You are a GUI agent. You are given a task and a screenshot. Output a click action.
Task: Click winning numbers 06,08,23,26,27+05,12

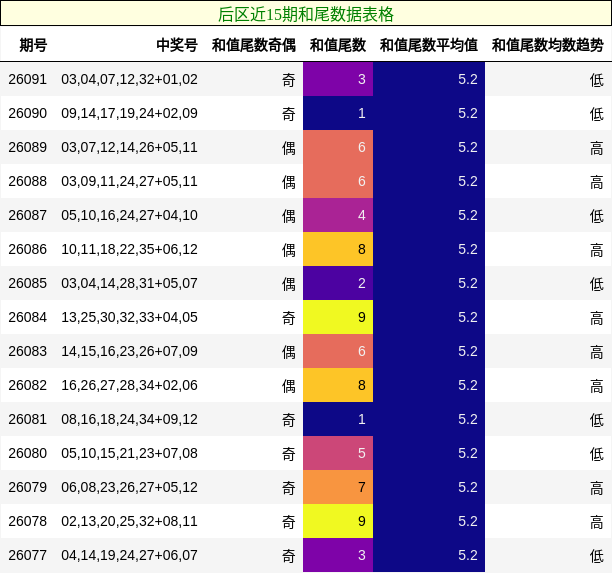[x=129, y=487]
